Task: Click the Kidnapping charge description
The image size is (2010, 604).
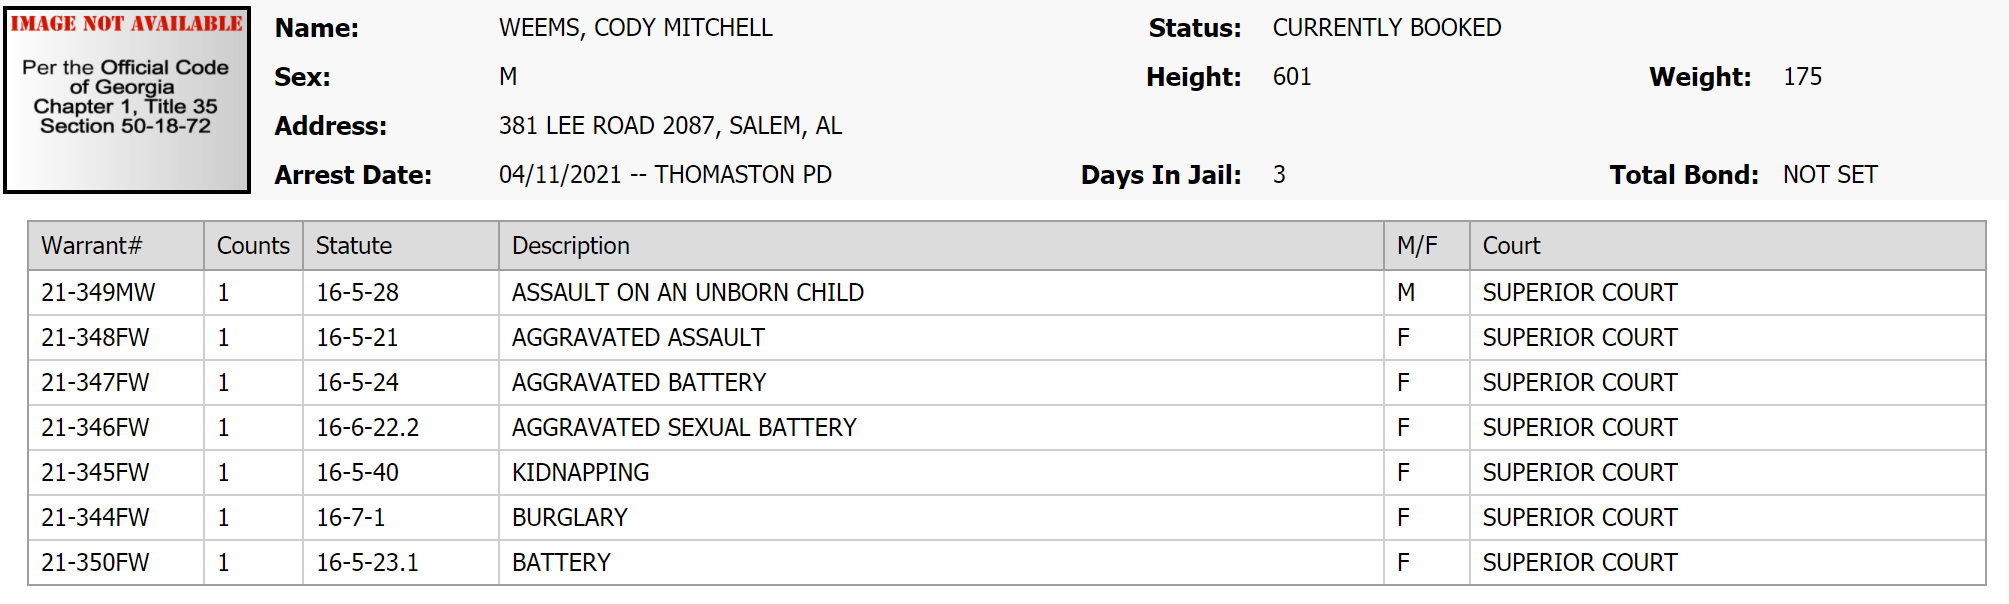Action: tap(580, 473)
